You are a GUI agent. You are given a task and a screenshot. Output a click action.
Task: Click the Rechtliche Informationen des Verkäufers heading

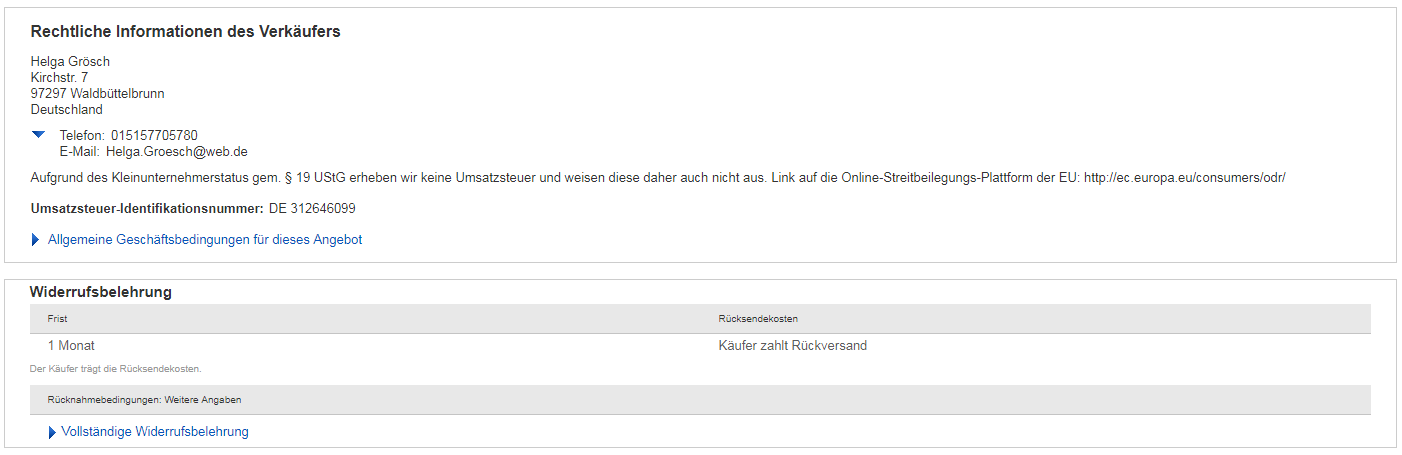(x=185, y=32)
